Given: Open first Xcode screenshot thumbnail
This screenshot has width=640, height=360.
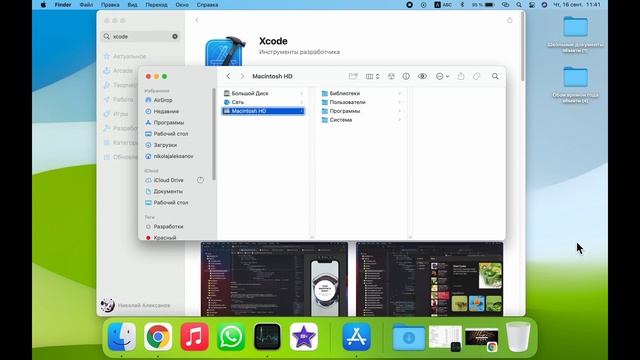Looking at the screenshot, I should pyautogui.click(x=274, y=279).
